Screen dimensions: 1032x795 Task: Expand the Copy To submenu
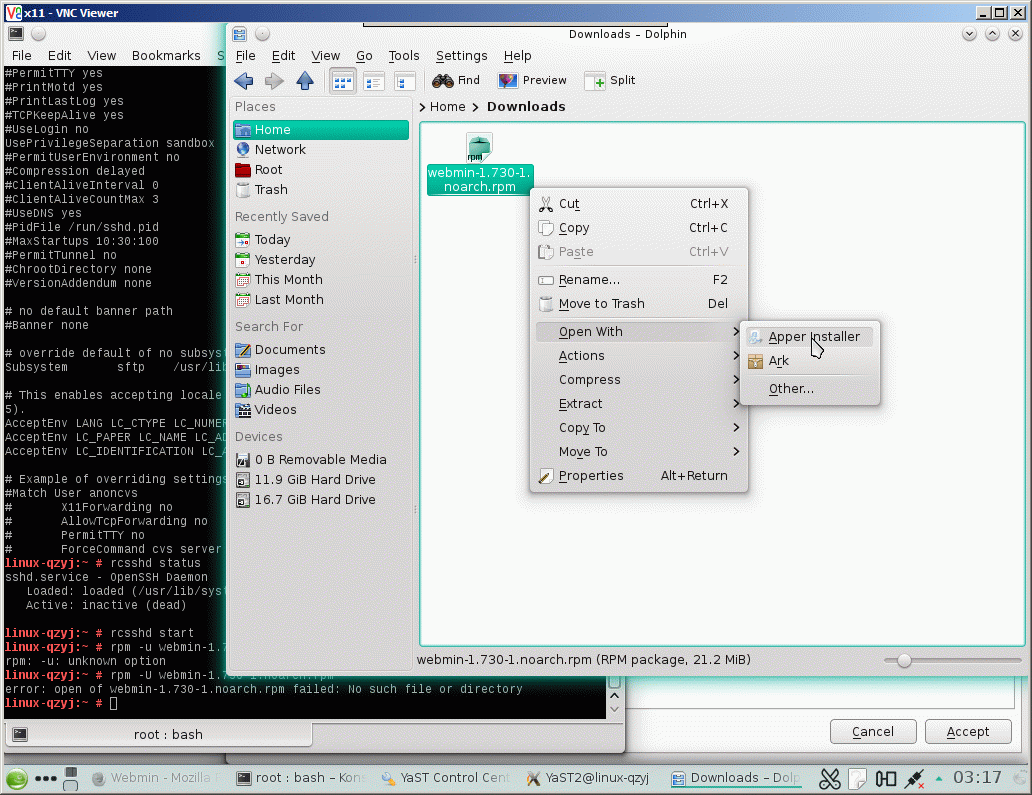(582, 428)
